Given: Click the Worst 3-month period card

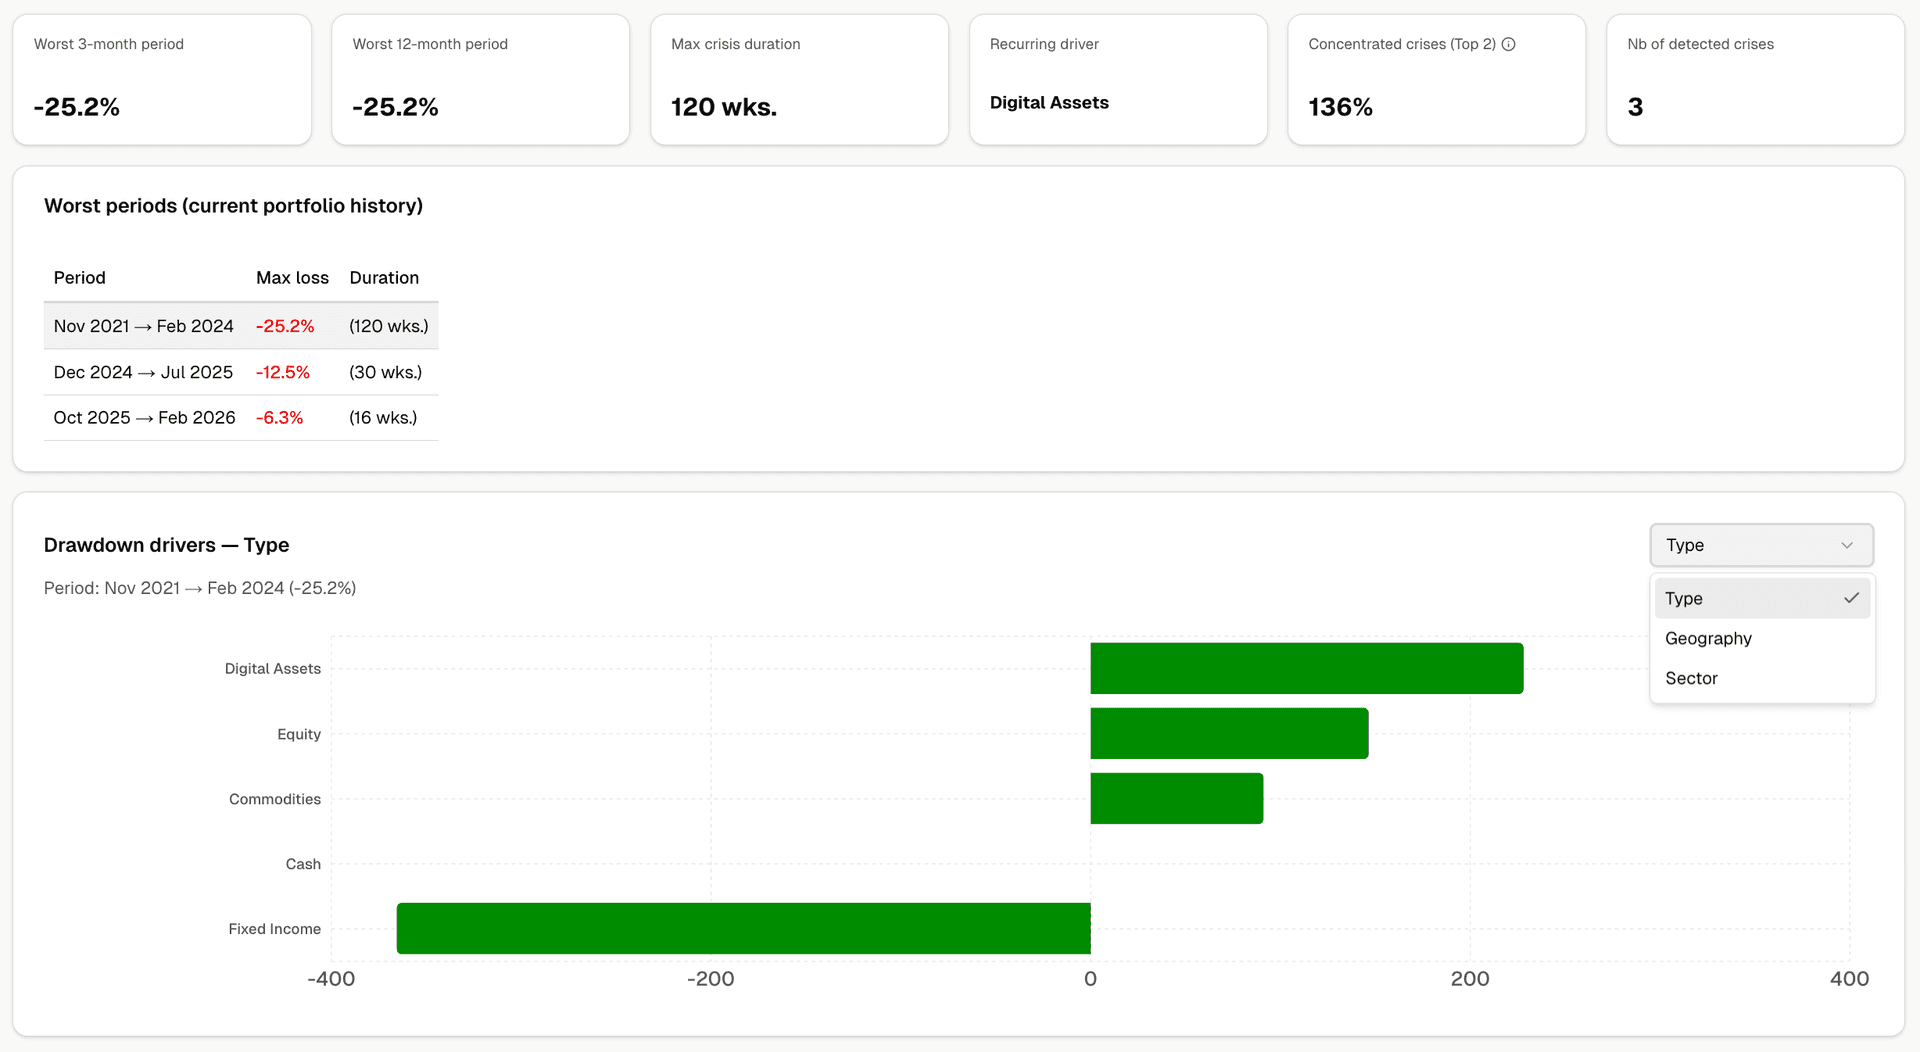Looking at the screenshot, I should [x=162, y=80].
